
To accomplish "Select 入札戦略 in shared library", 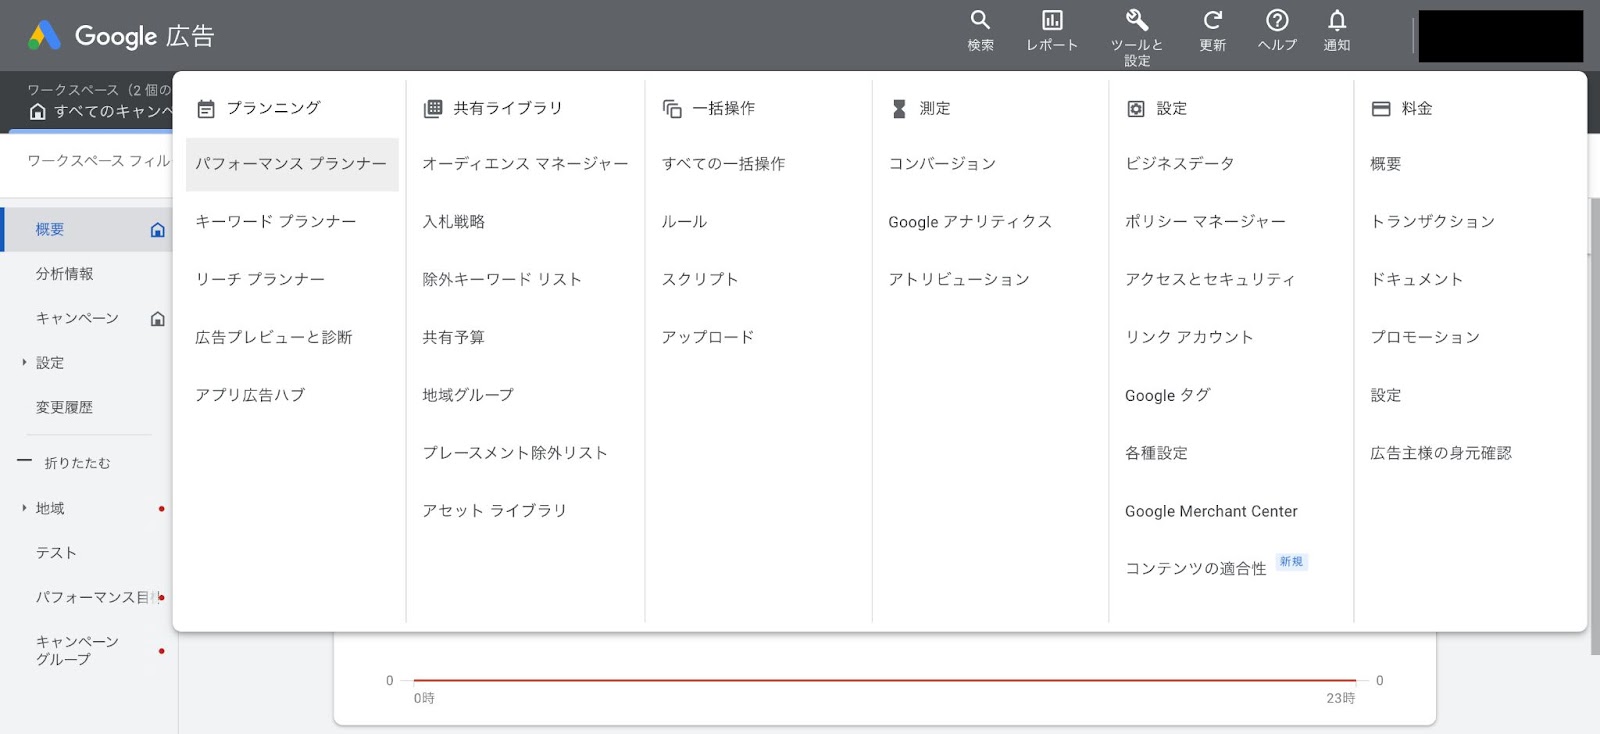I will tap(453, 222).
